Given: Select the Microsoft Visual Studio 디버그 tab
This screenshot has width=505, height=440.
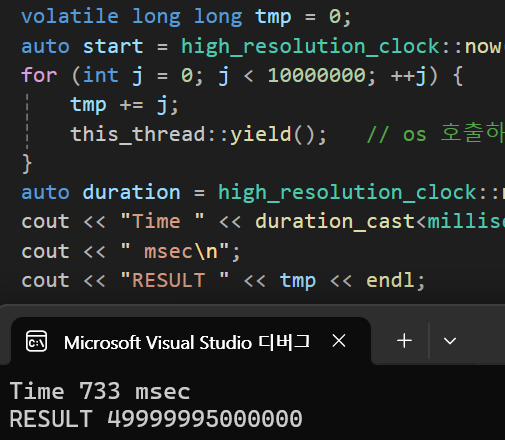Looking at the screenshot, I should coord(191,341).
